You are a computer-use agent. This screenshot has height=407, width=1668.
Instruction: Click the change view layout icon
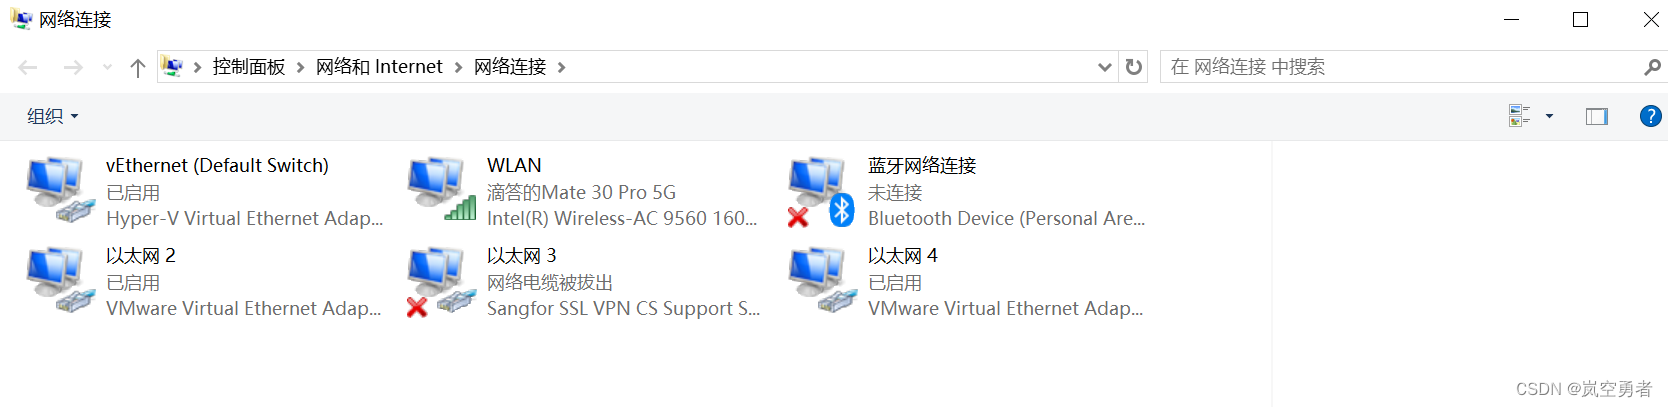(x=1520, y=116)
